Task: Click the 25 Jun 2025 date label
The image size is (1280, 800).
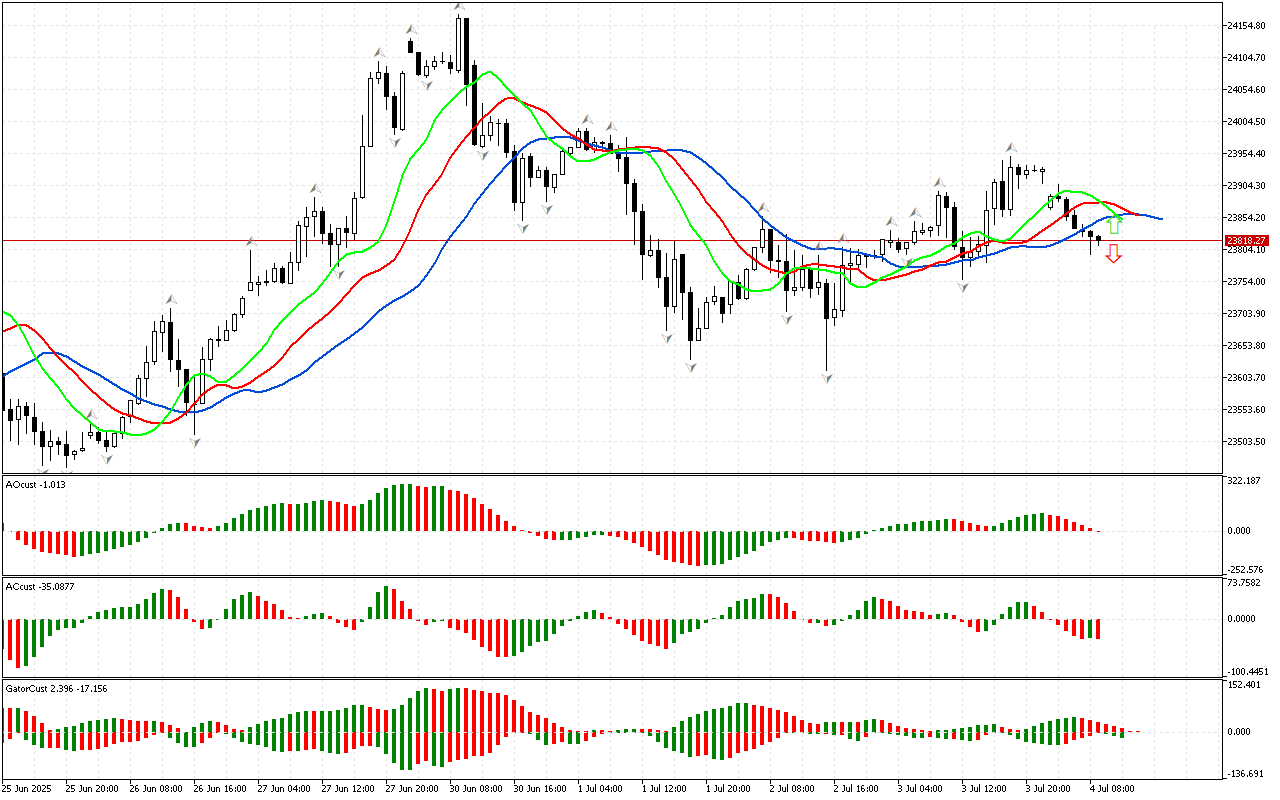Action: (x=30, y=788)
